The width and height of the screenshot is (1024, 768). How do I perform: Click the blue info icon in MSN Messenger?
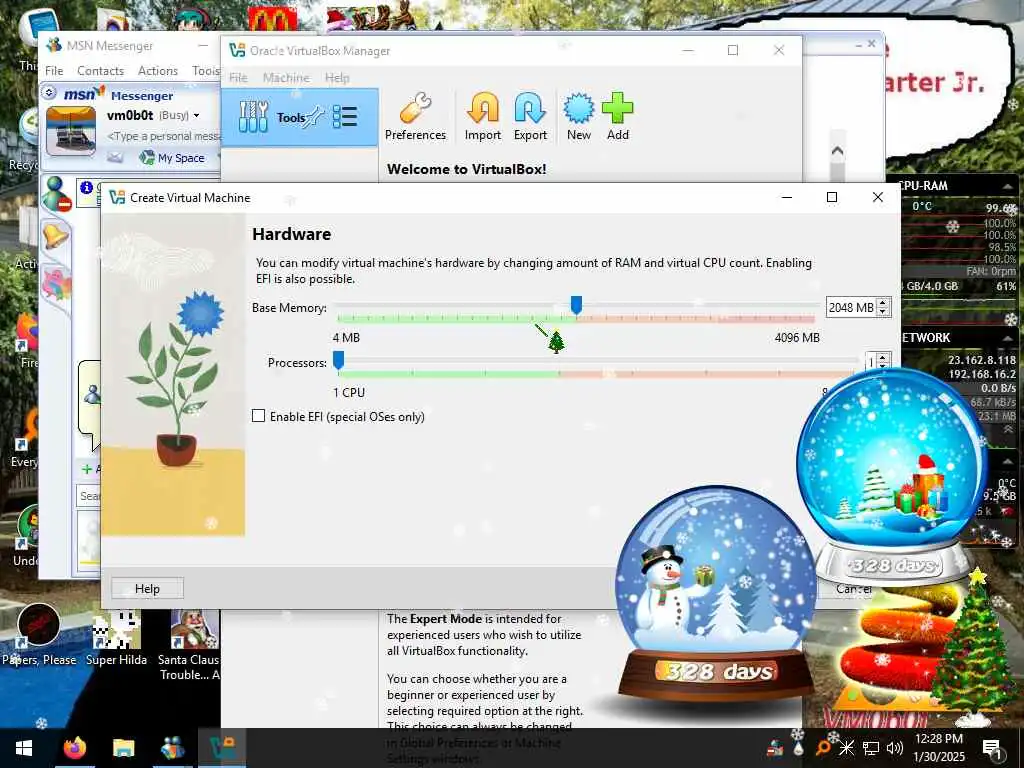[x=86, y=188]
